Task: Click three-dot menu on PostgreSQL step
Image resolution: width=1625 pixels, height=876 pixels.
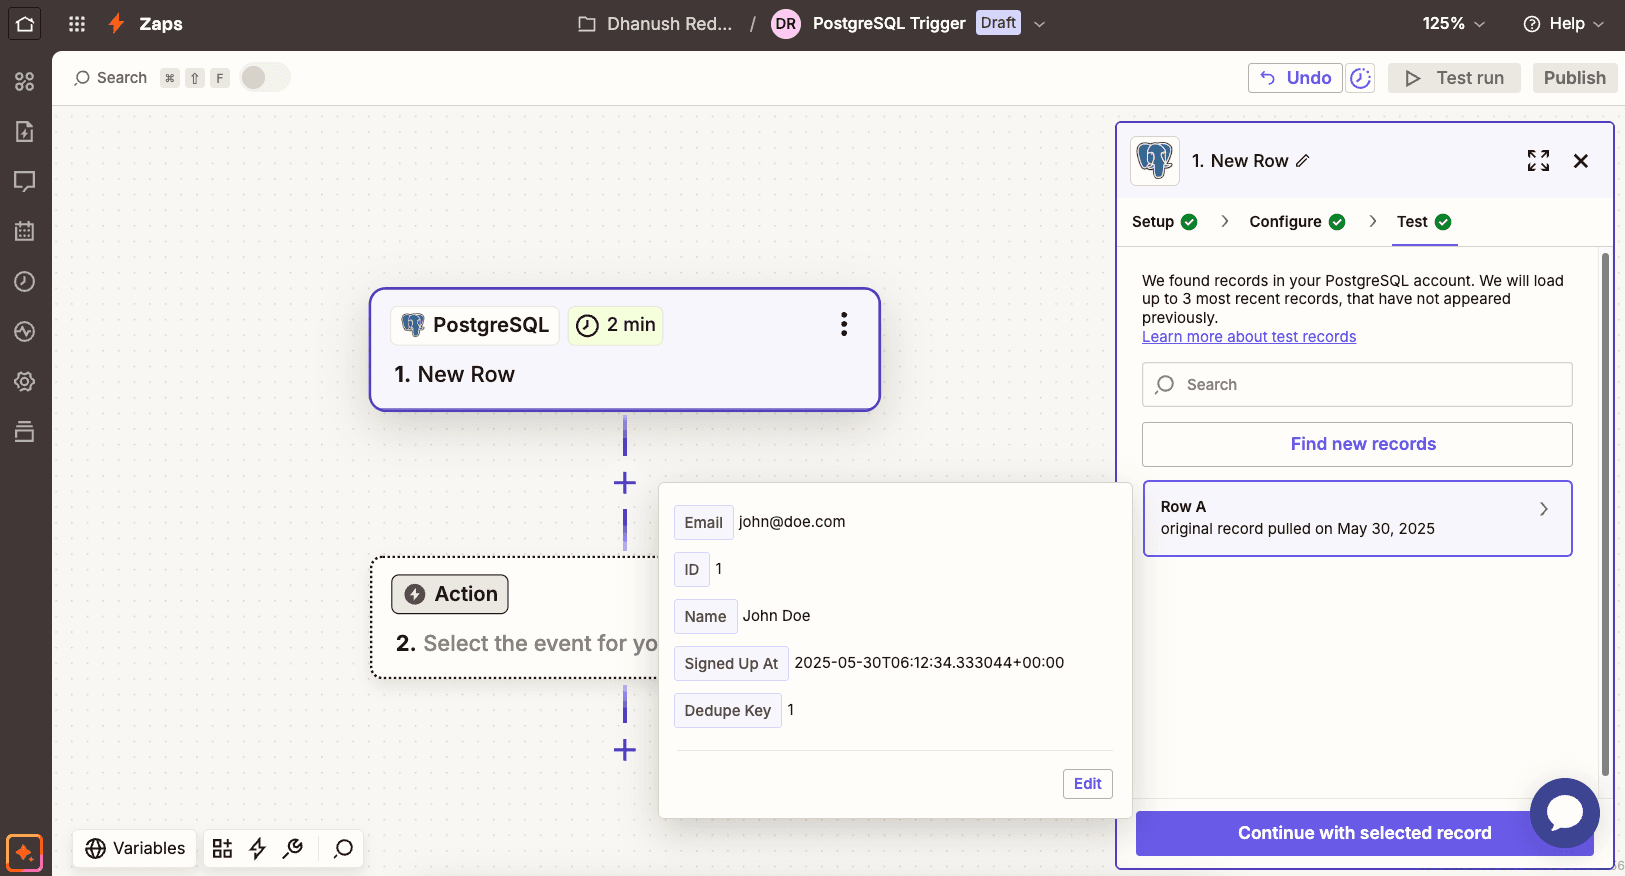Action: [844, 324]
